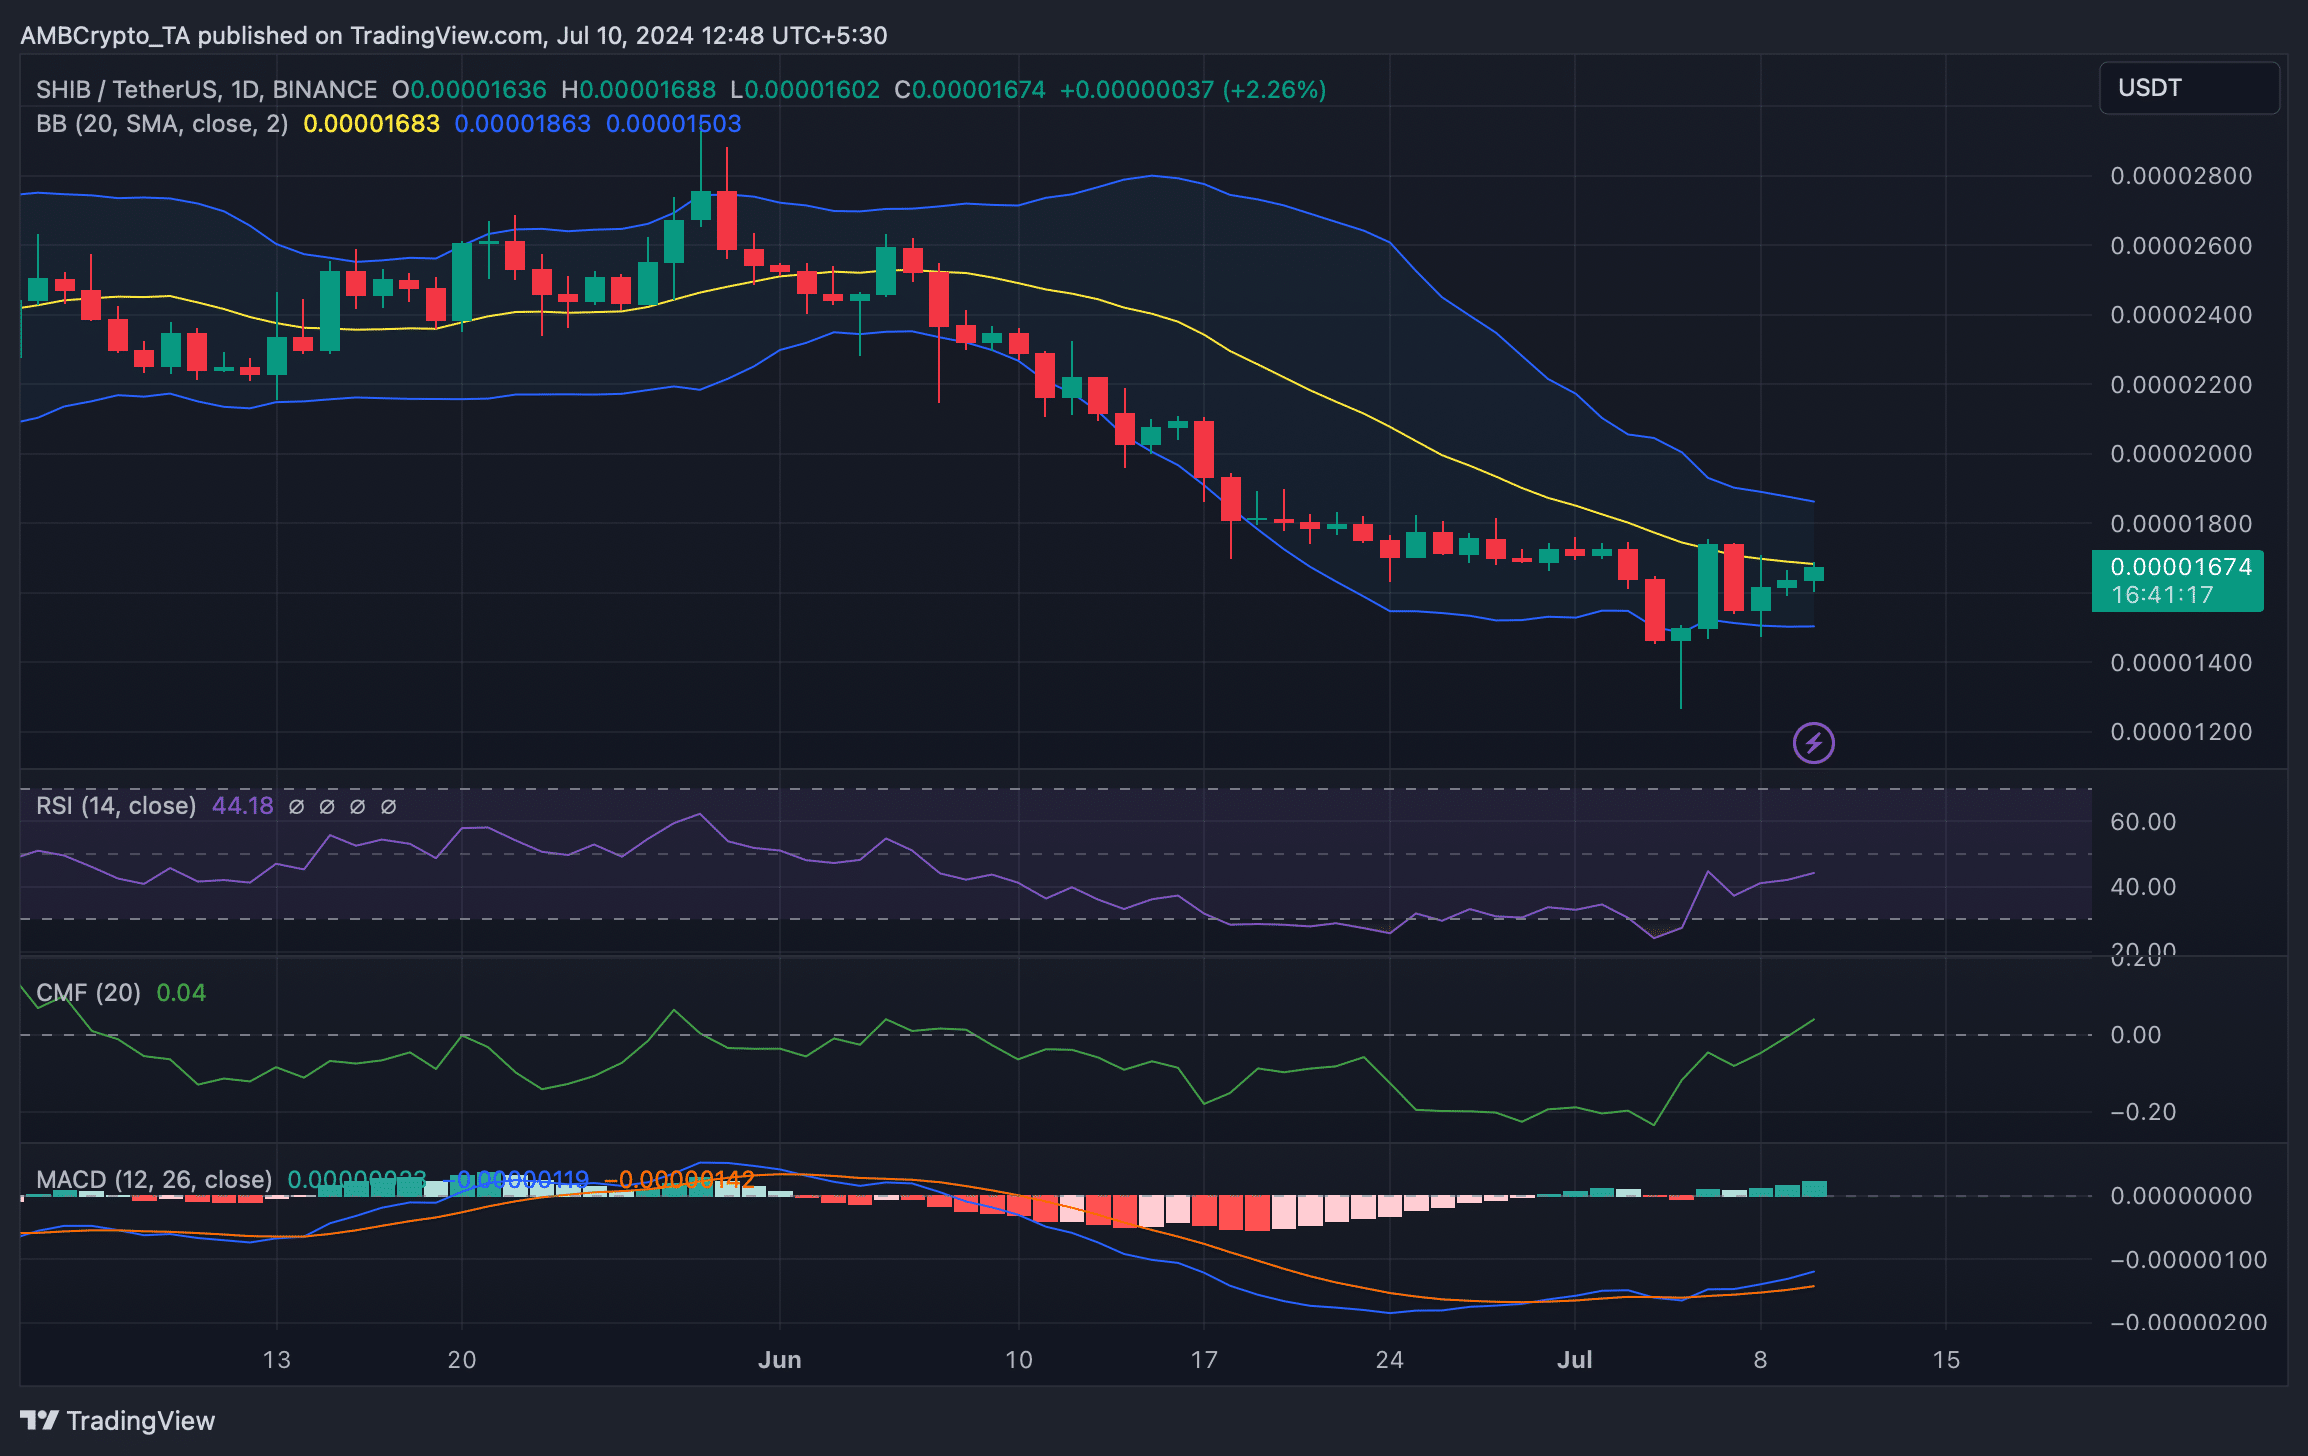Click the 0.00002200 price axis label
Screen dimensions: 2308x1456
(x=2181, y=385)
